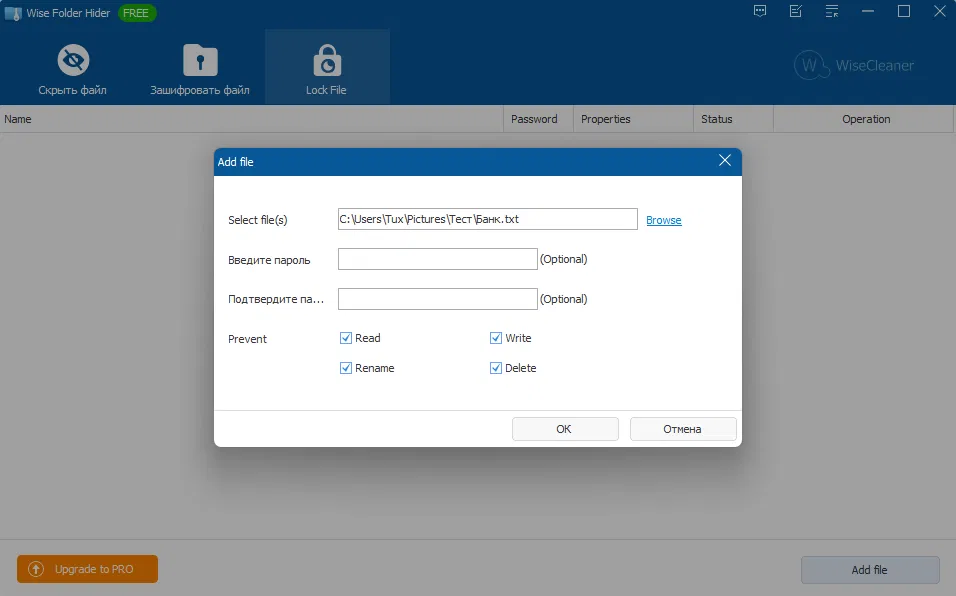Viewport: 956px width, 596px height.
Task: Sort by the Name column header
Action: [x=251, y=119]
